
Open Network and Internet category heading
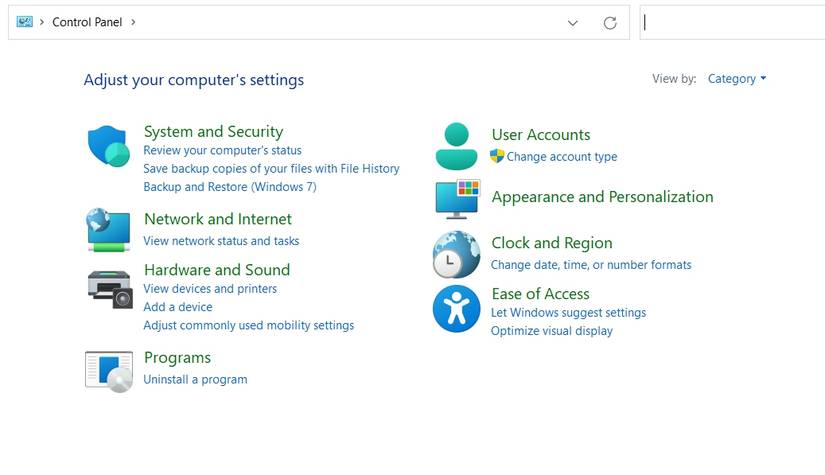(218, 219)
